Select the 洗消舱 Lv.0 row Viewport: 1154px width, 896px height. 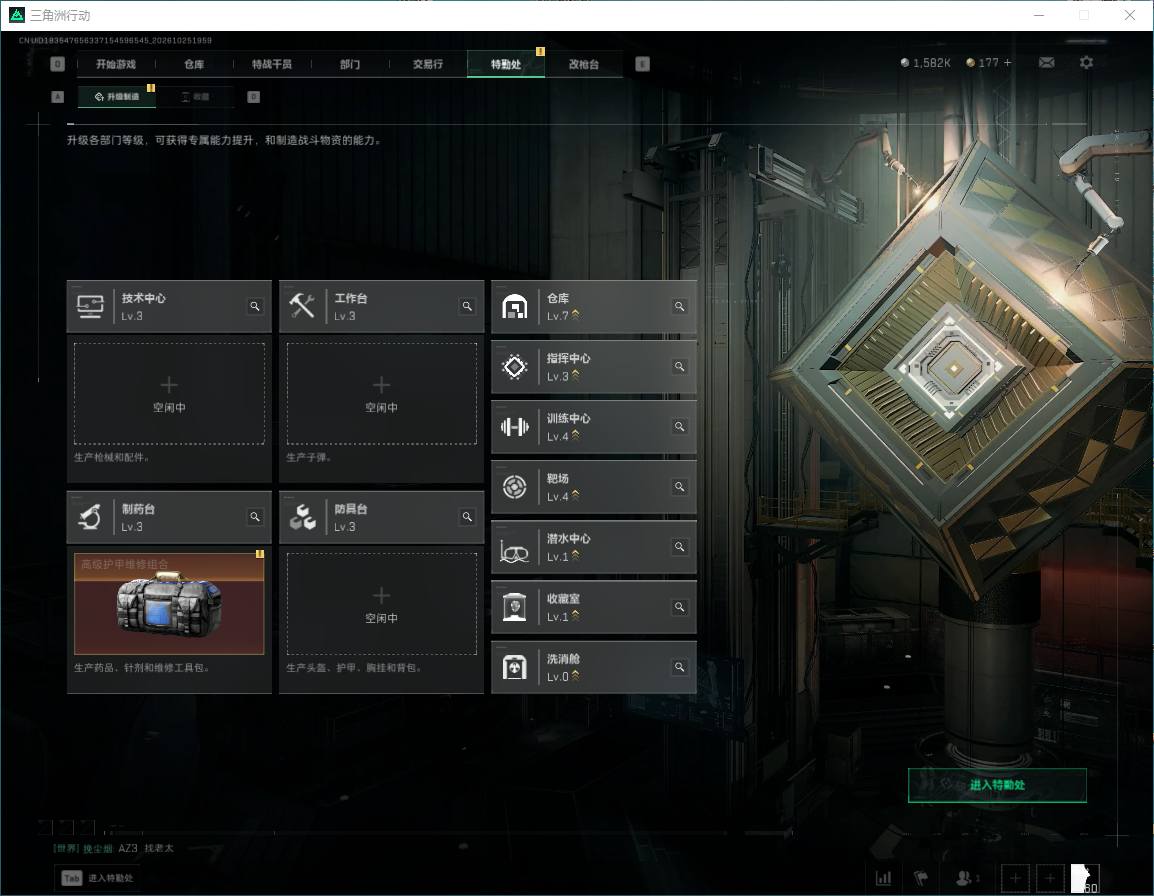(x=593, y=667)
